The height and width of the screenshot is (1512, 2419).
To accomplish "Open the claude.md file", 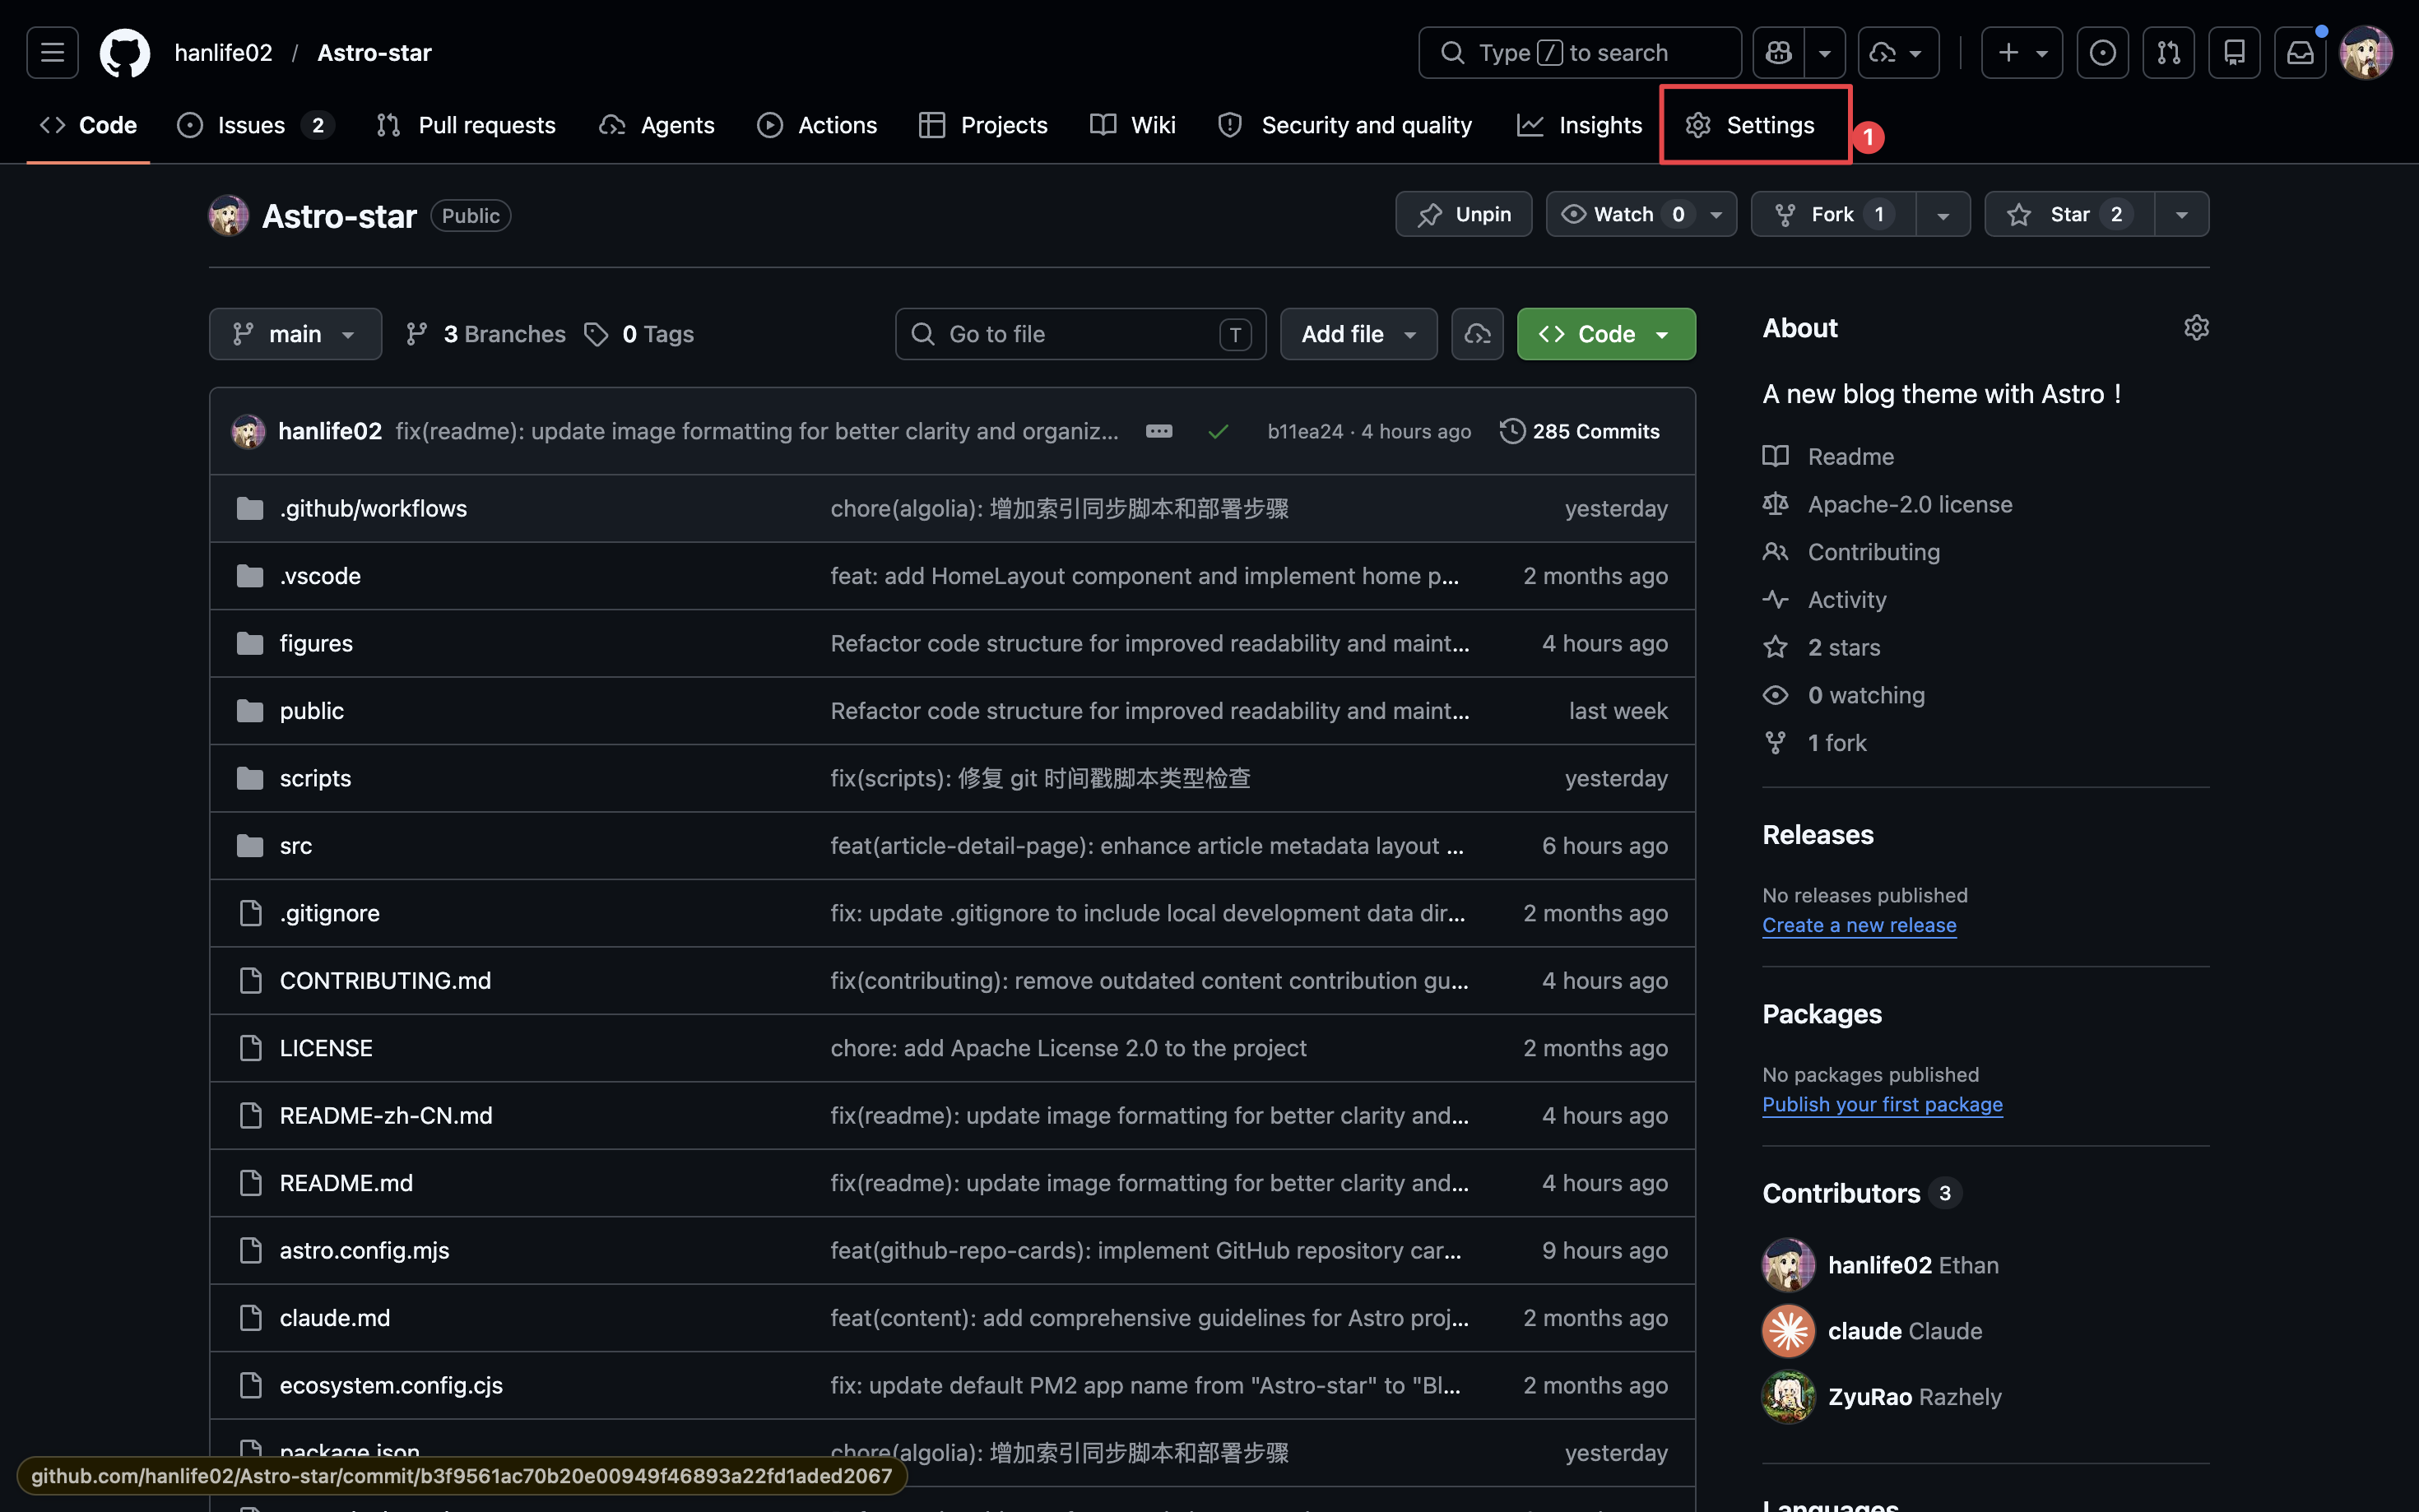I will coord(335,1318).
